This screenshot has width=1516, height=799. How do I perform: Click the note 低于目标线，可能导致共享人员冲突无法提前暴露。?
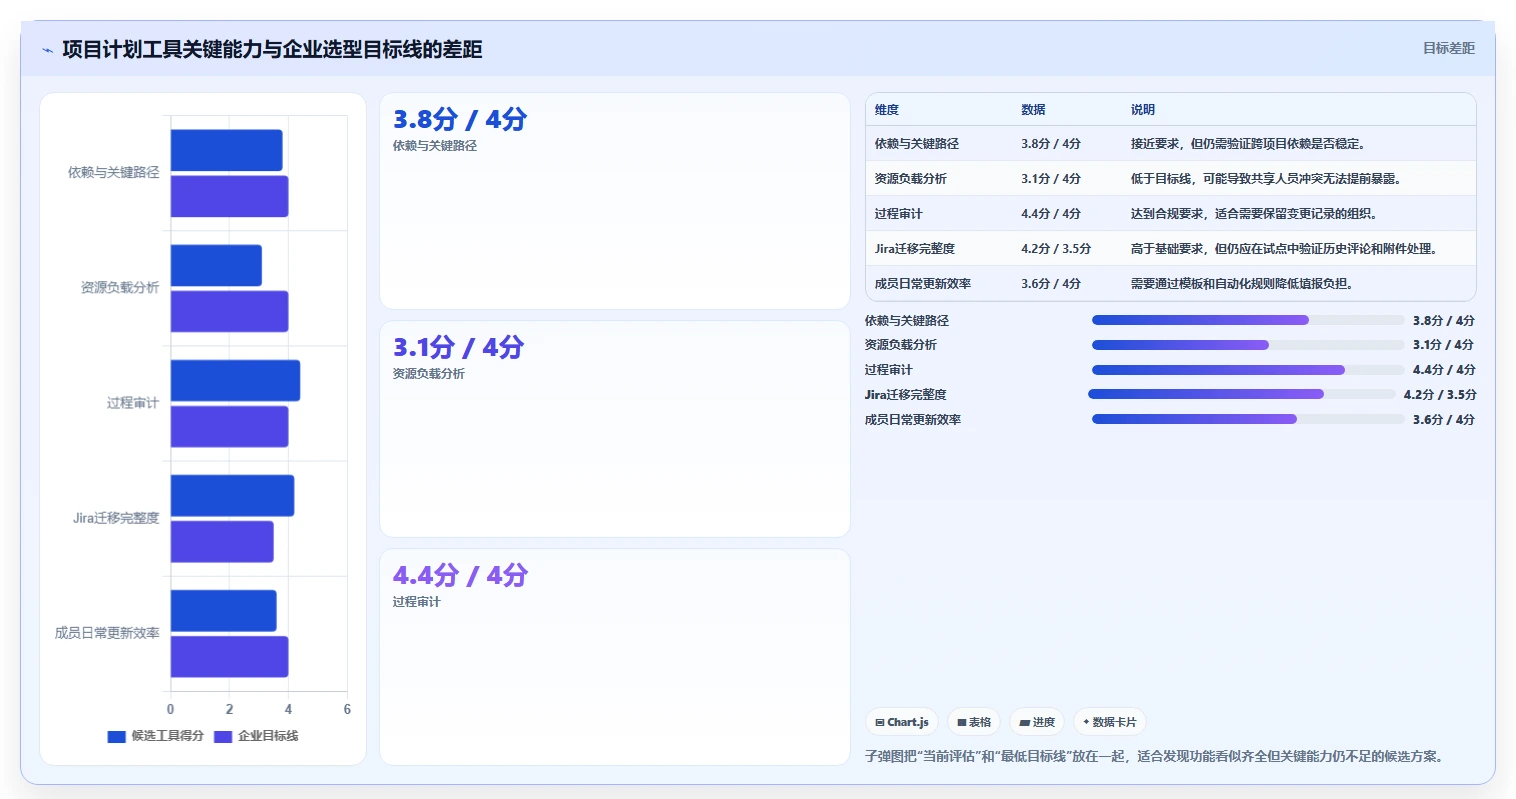1266,179
